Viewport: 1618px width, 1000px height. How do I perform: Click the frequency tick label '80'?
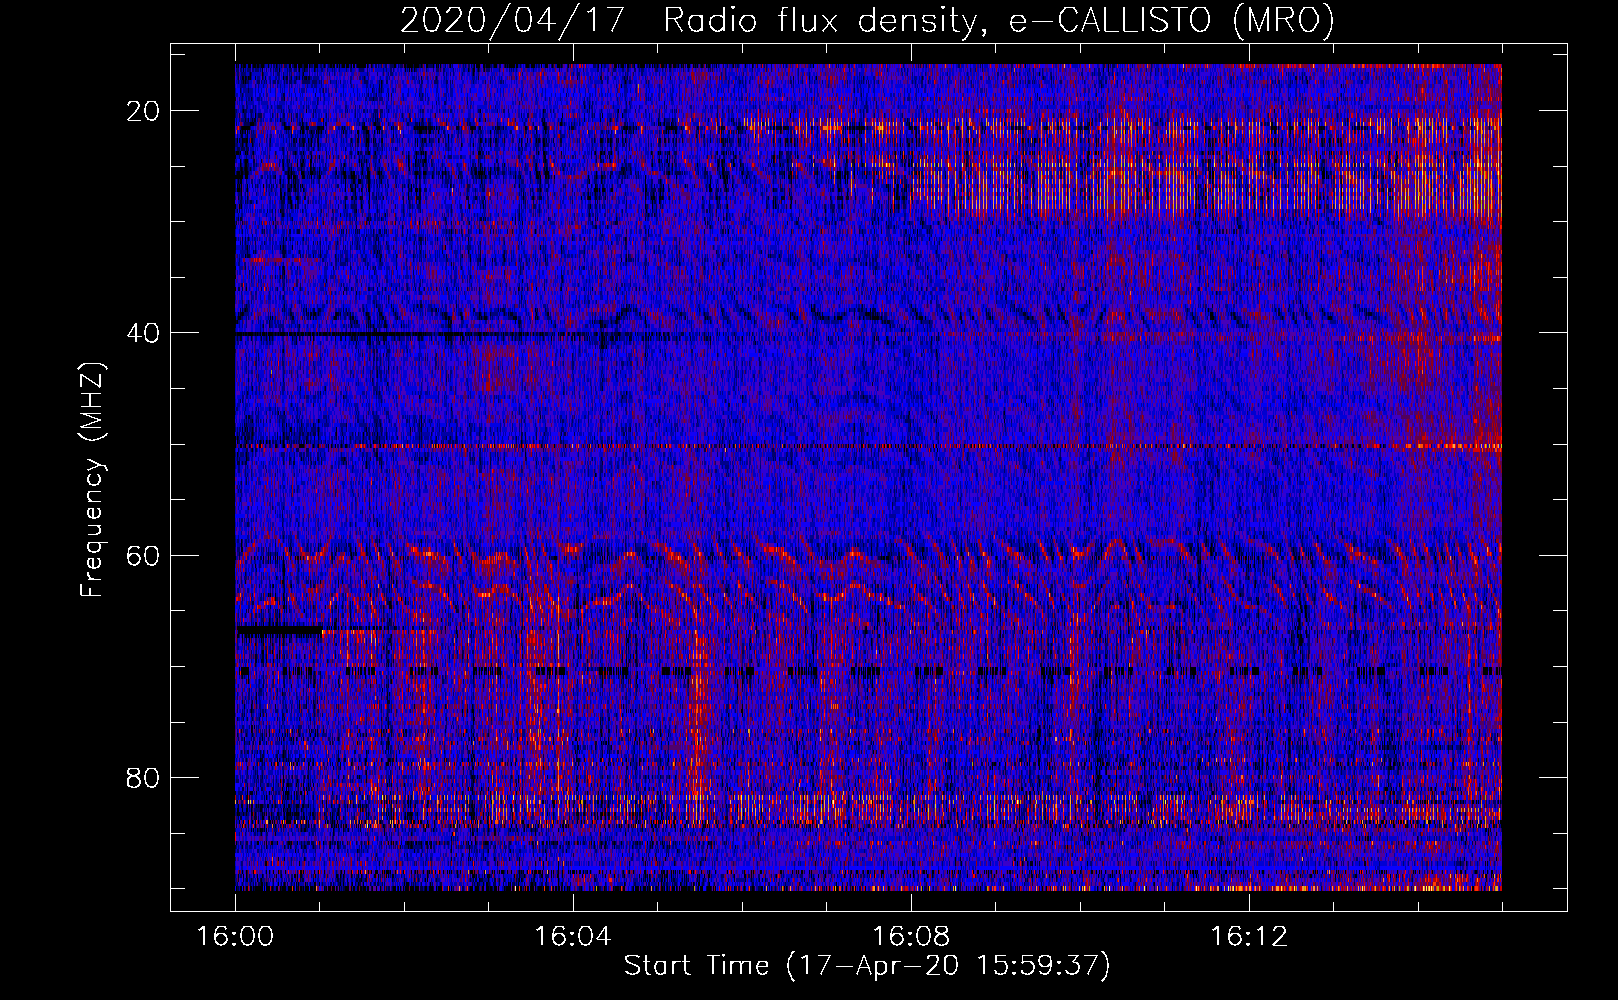pos(144,777)
